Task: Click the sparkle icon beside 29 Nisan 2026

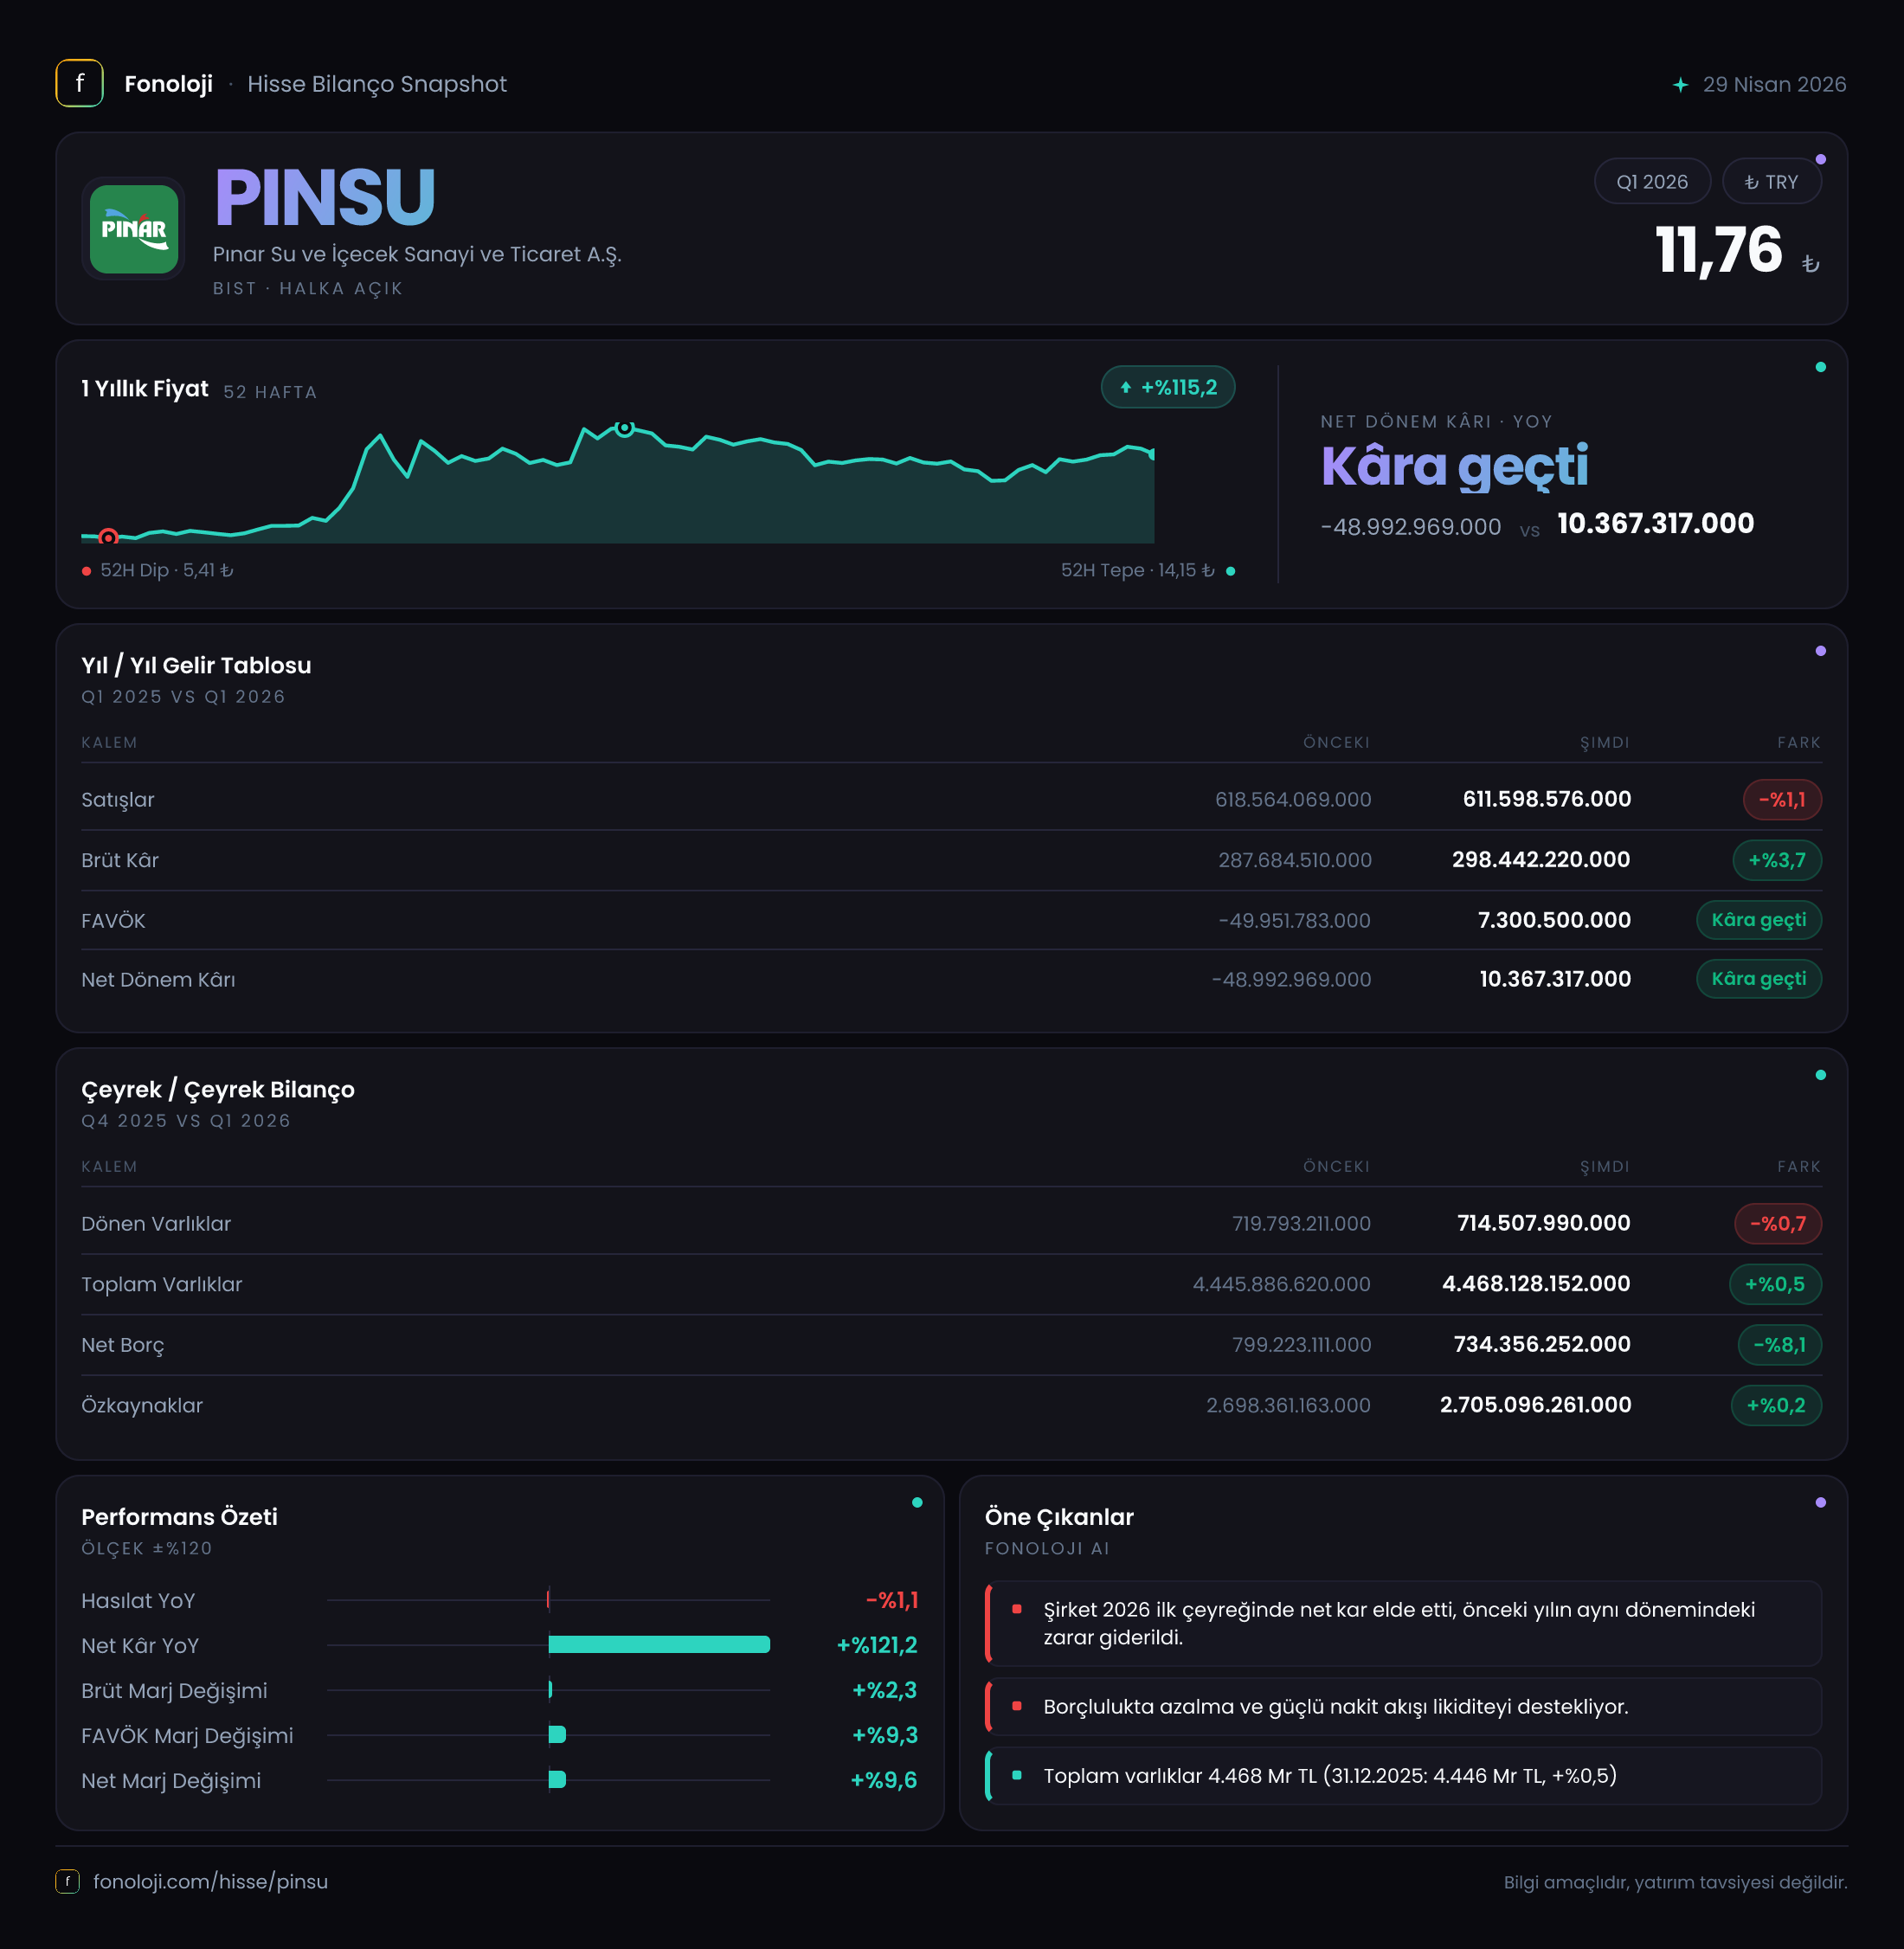Action: (1680, 85)
